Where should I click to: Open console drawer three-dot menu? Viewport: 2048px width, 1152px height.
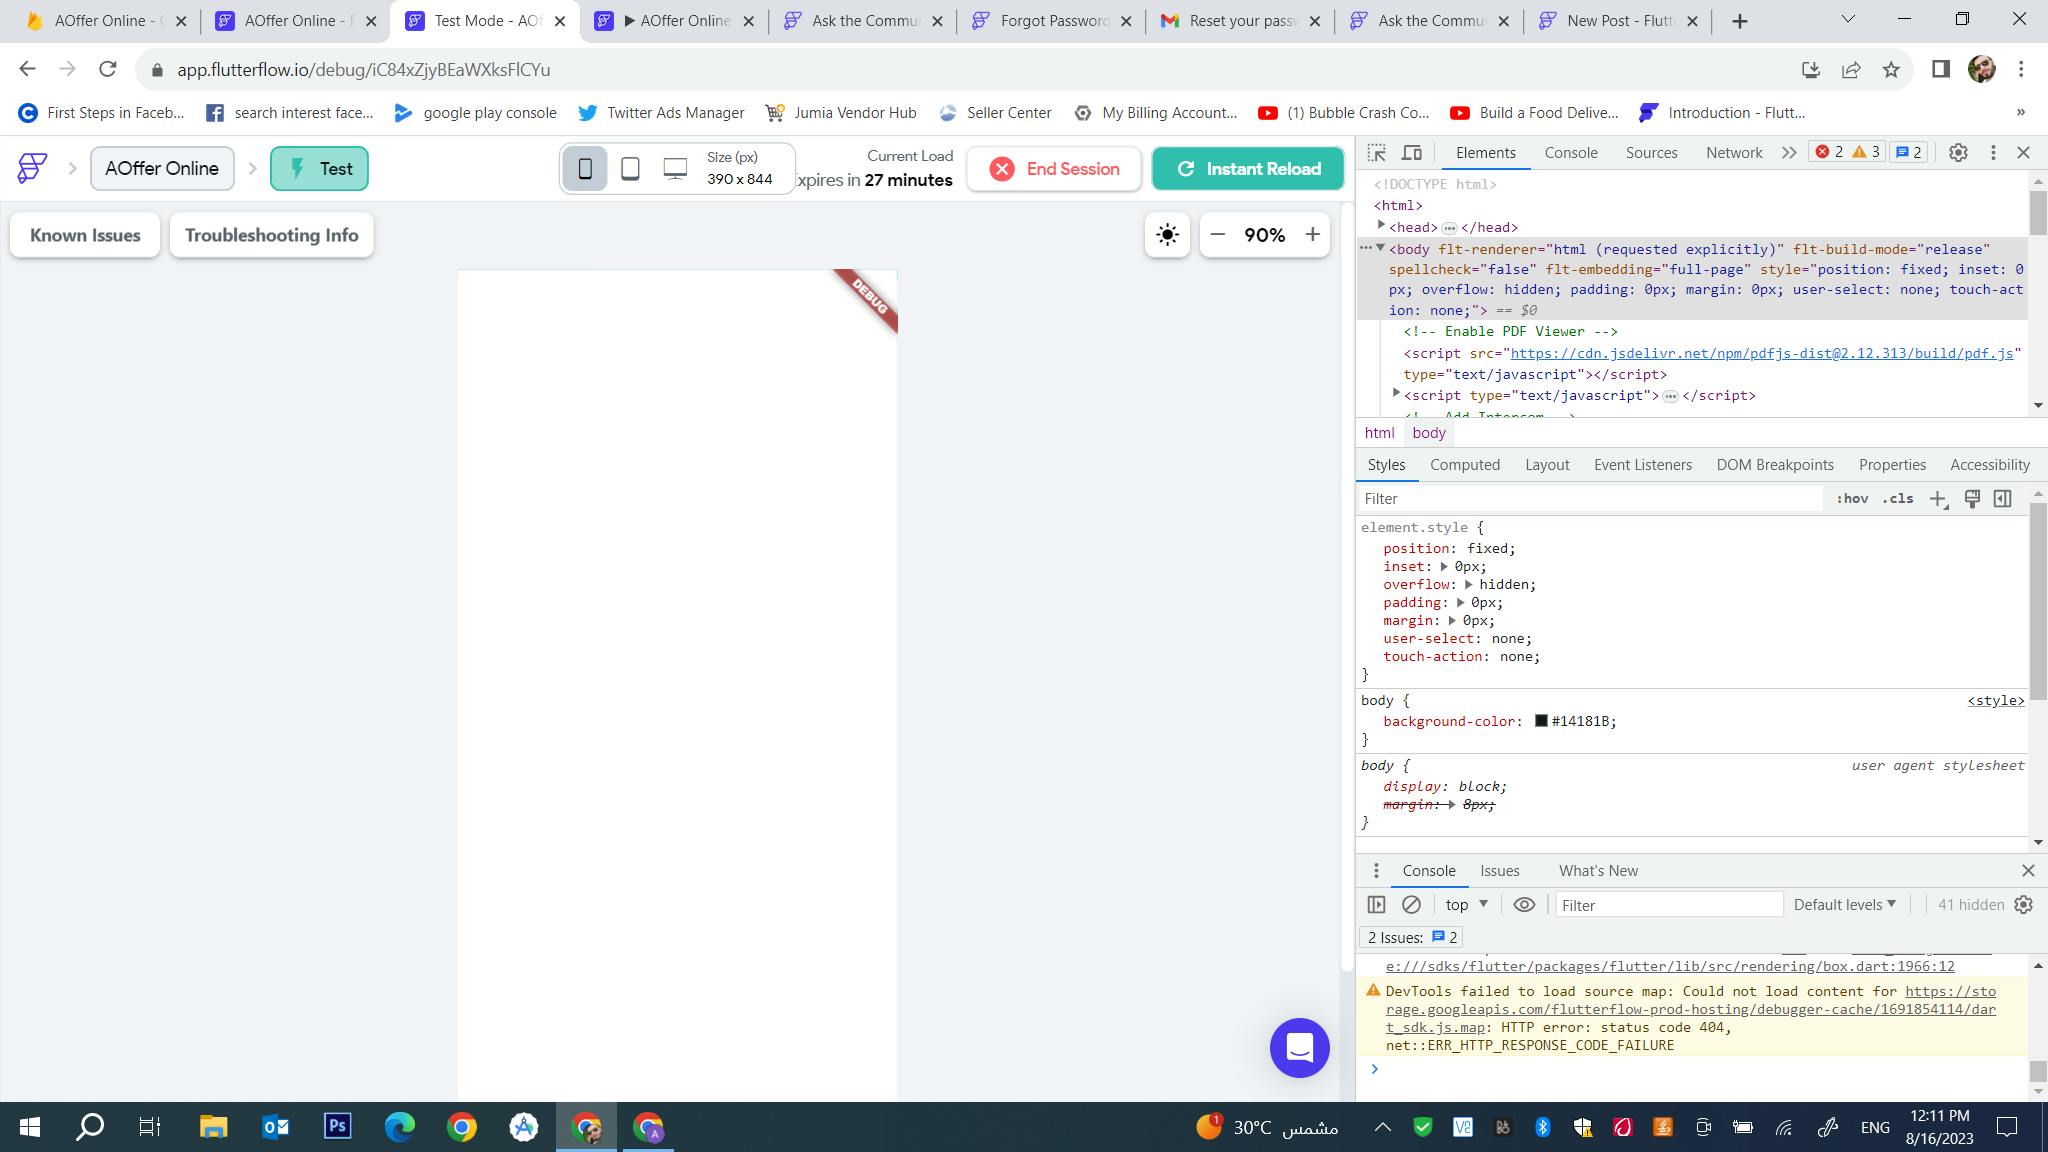1376,871
